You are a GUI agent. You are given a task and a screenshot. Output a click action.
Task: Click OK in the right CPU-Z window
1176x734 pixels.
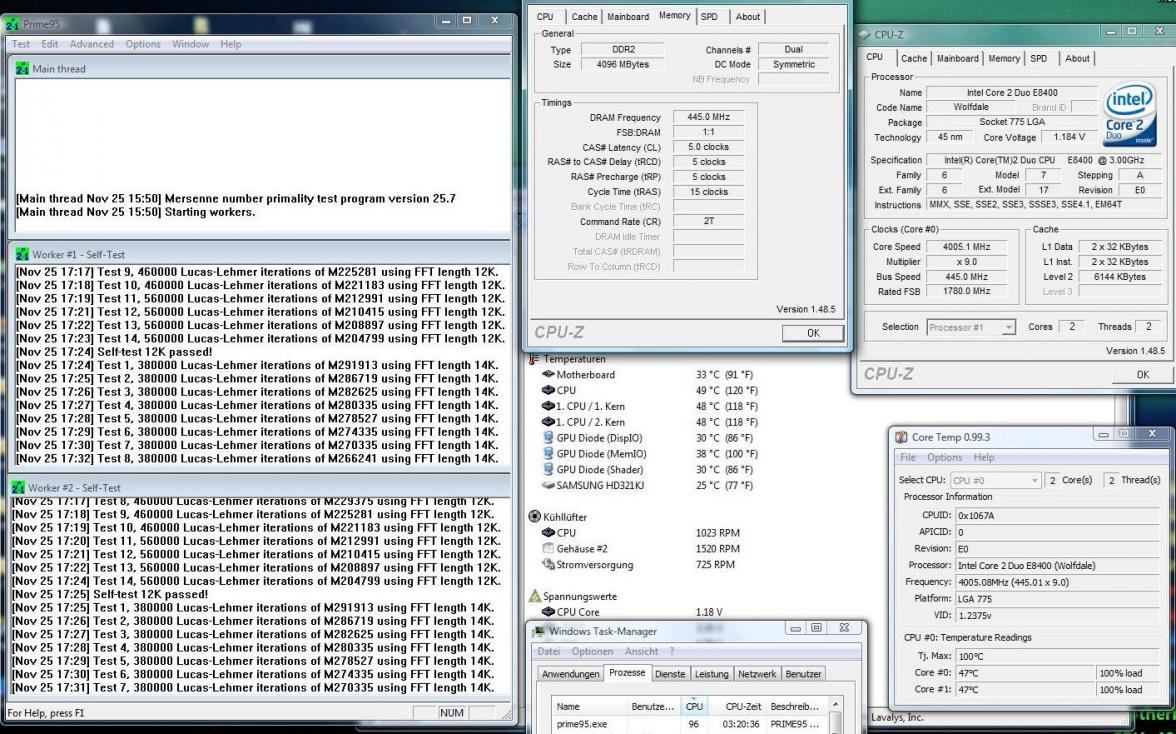(1142, 374)
